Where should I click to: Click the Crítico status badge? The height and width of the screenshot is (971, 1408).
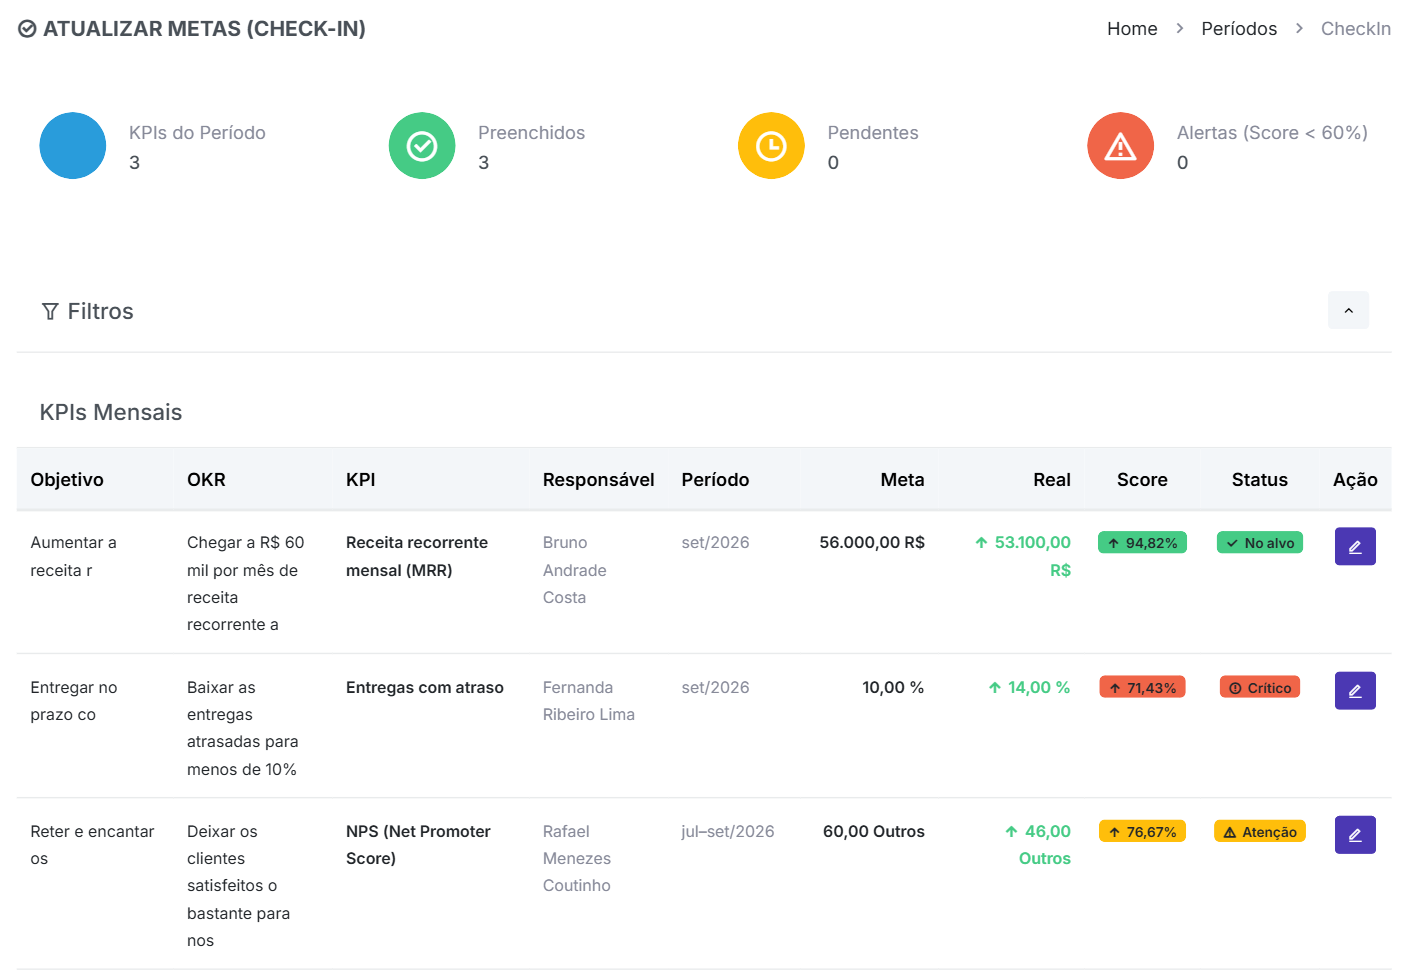point(1260,687)
